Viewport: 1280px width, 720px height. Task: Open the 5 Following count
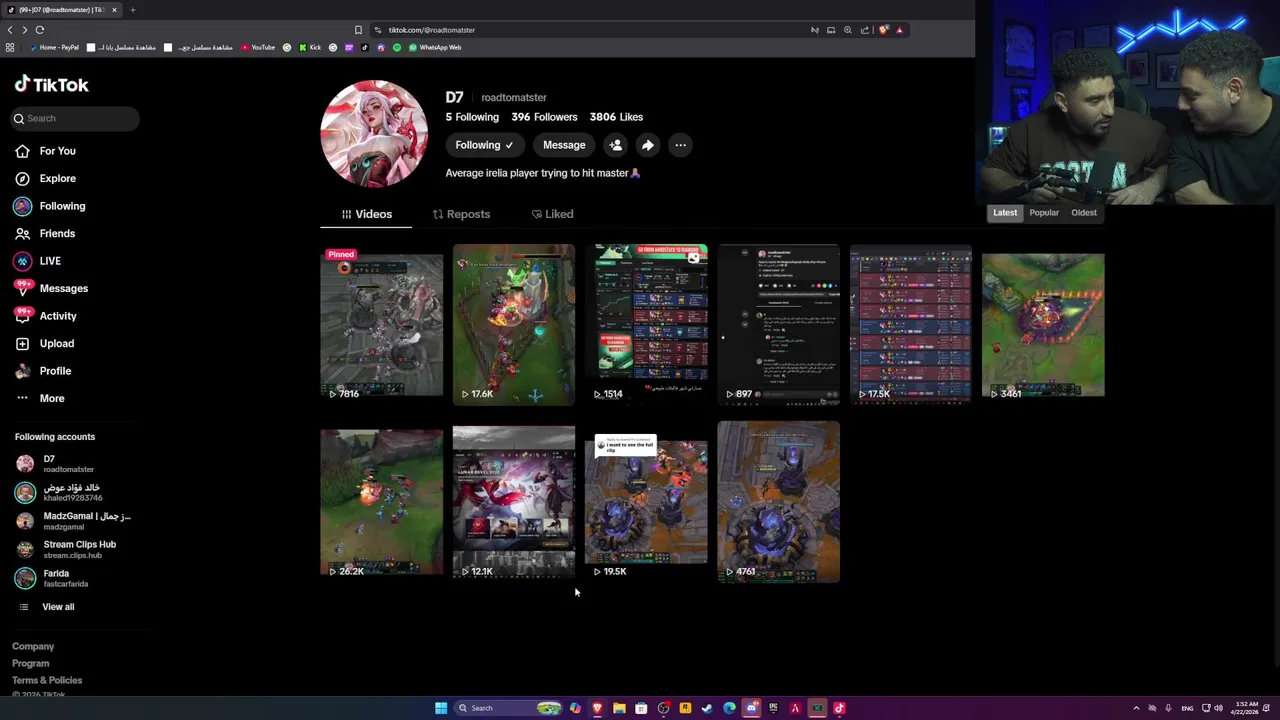(x=472, y=117)
